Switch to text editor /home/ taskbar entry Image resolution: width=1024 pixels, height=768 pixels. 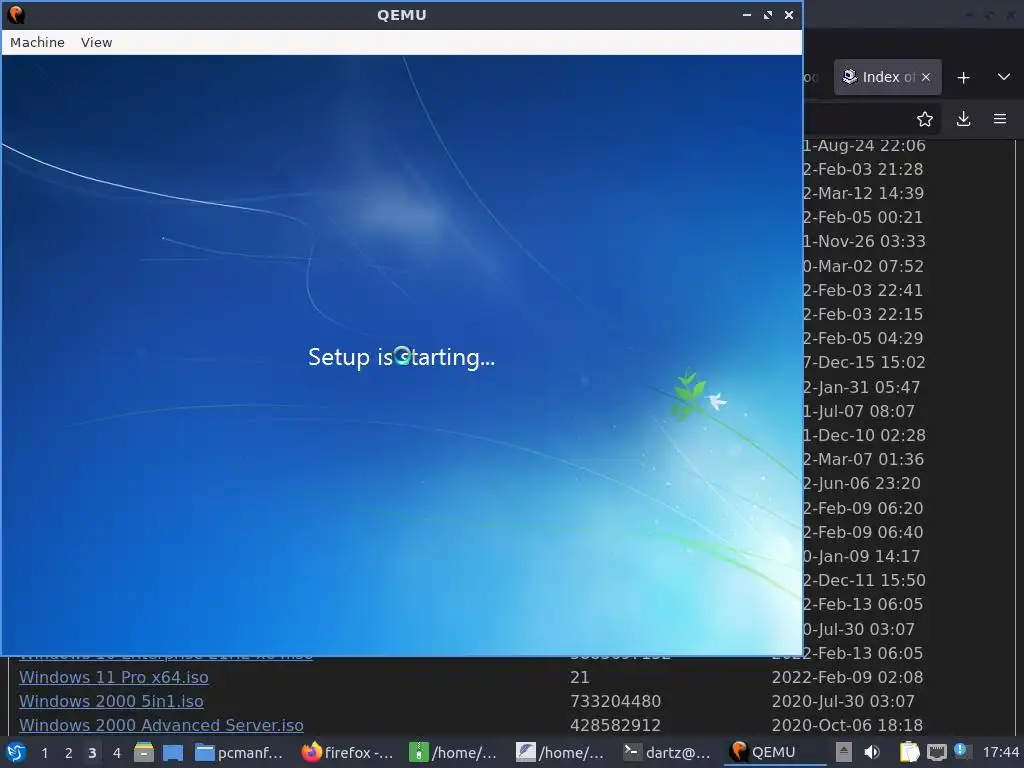point(560,752)
